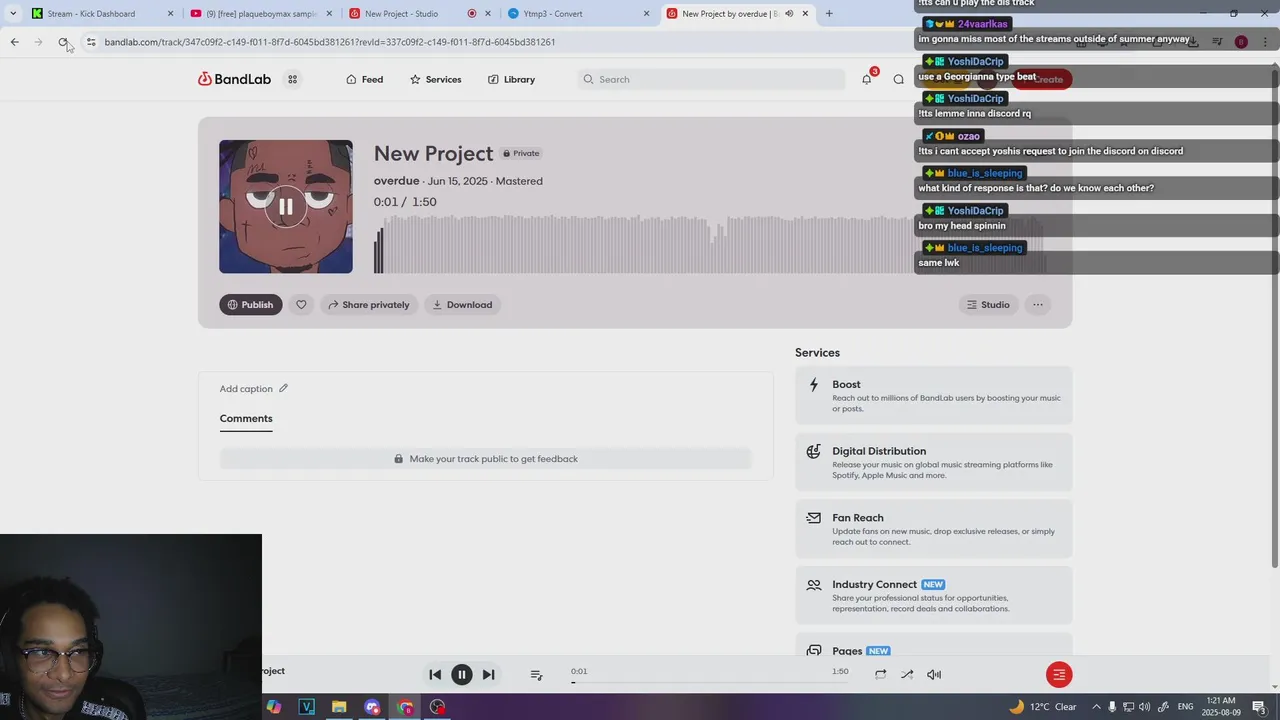Toggle repeat in the player
1280x720 pixels.
[x=880, y=675]
